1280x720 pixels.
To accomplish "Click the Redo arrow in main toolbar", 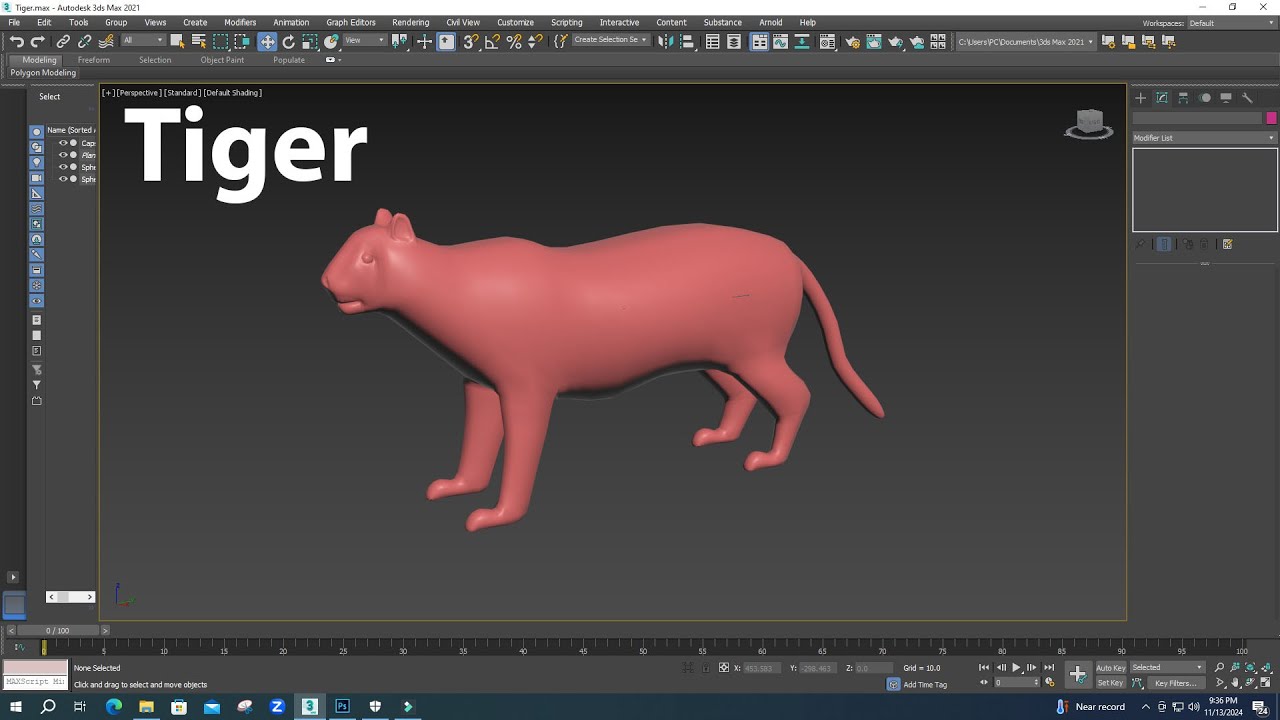I will (37, 41).
